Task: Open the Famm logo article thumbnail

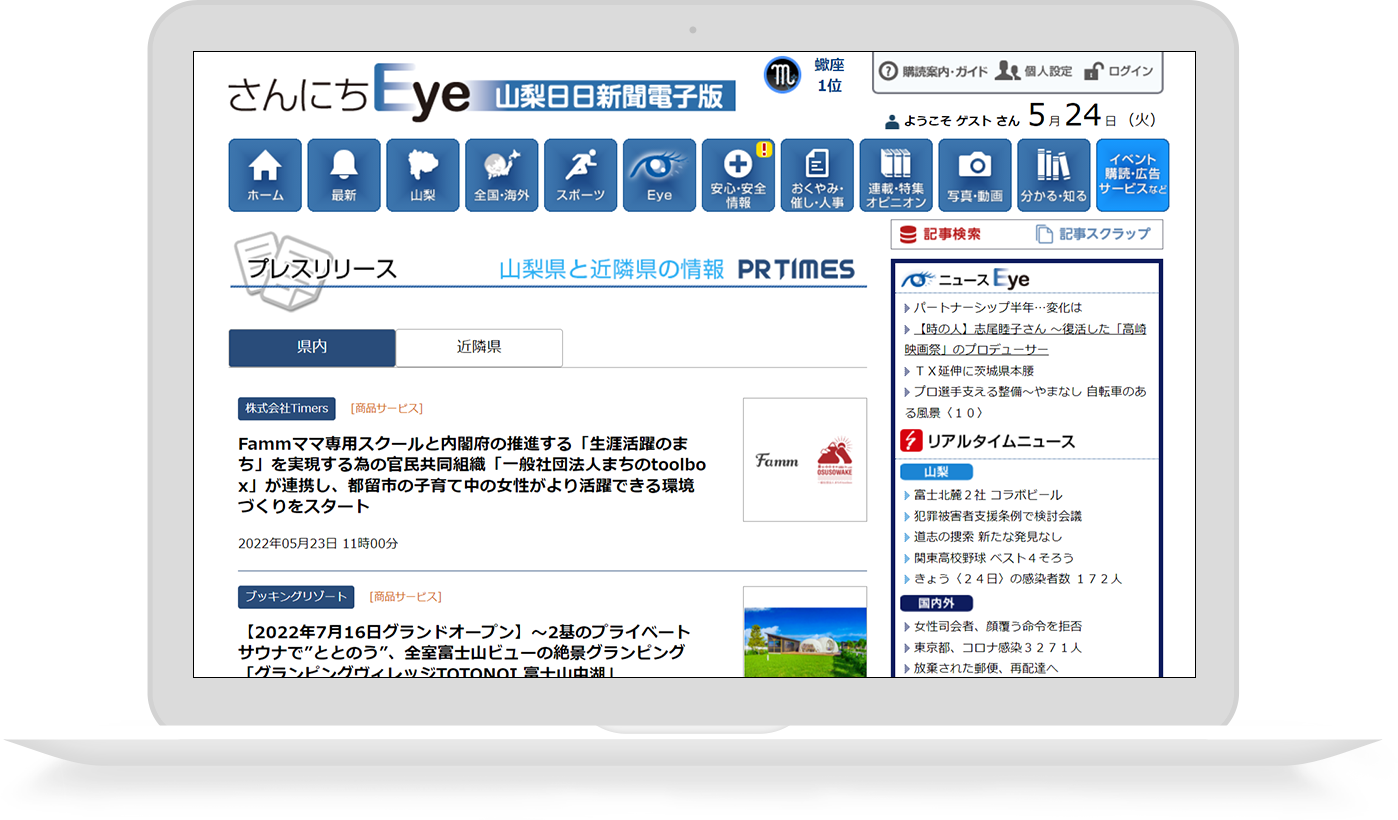Action: [805, 460]
